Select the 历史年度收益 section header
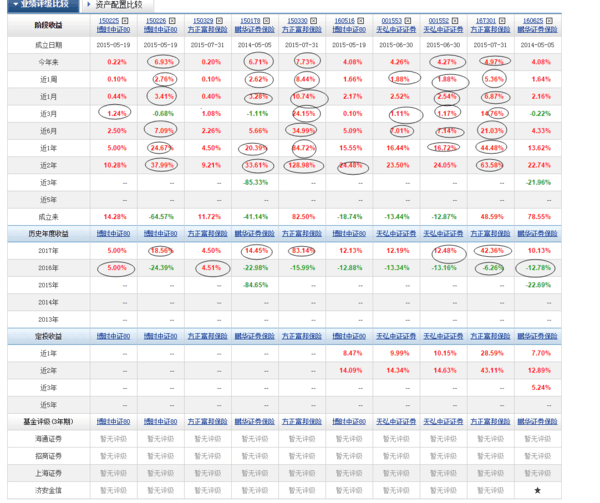 pos(49,234)
